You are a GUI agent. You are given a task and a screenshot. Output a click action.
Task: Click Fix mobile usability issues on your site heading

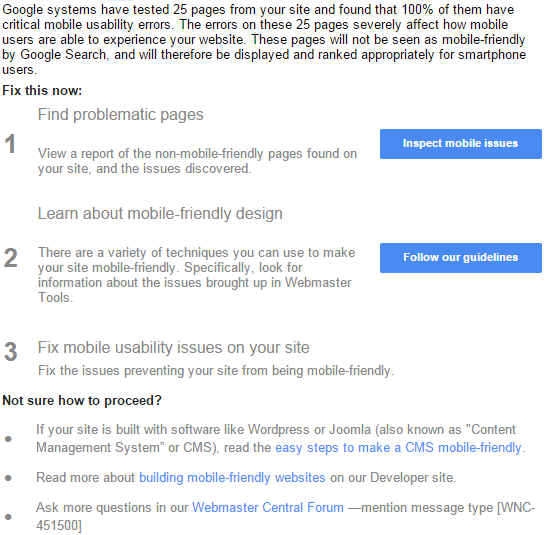tap(174, 348)
